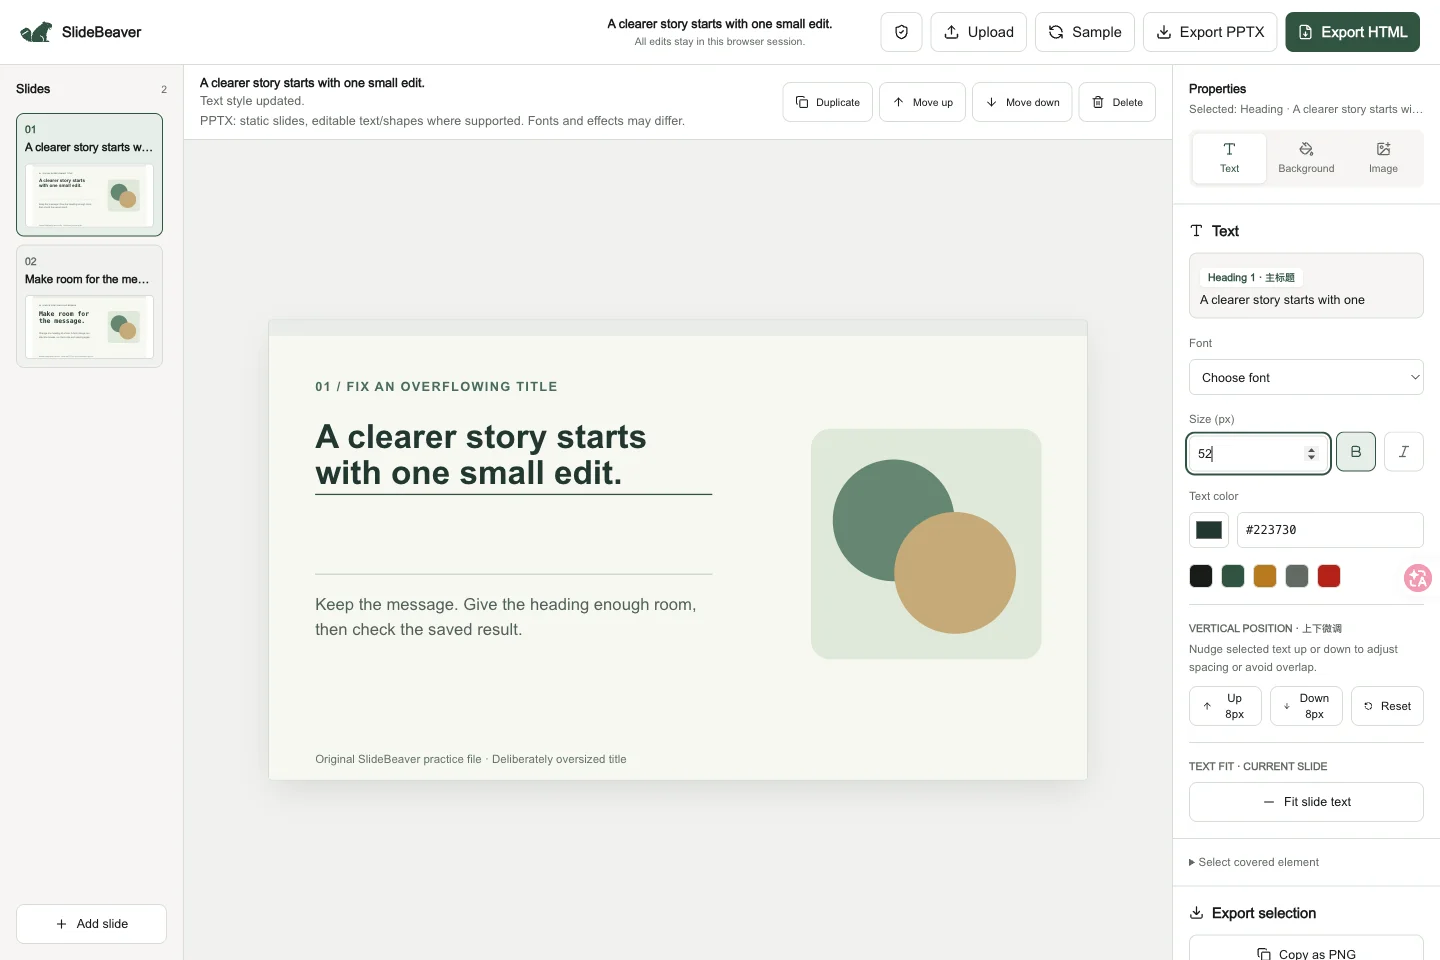Move the slide down
Screen dimensions: 1440x960
point(1022,102)
